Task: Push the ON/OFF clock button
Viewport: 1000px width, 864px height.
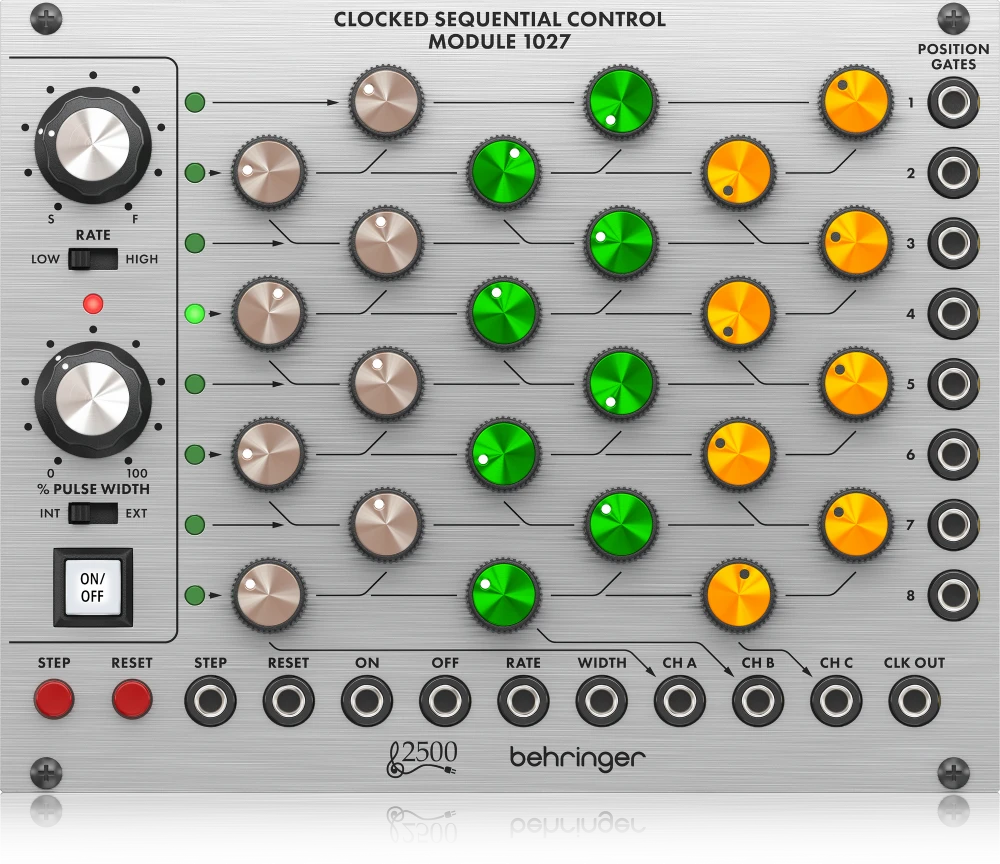Action: pos(93,587)
